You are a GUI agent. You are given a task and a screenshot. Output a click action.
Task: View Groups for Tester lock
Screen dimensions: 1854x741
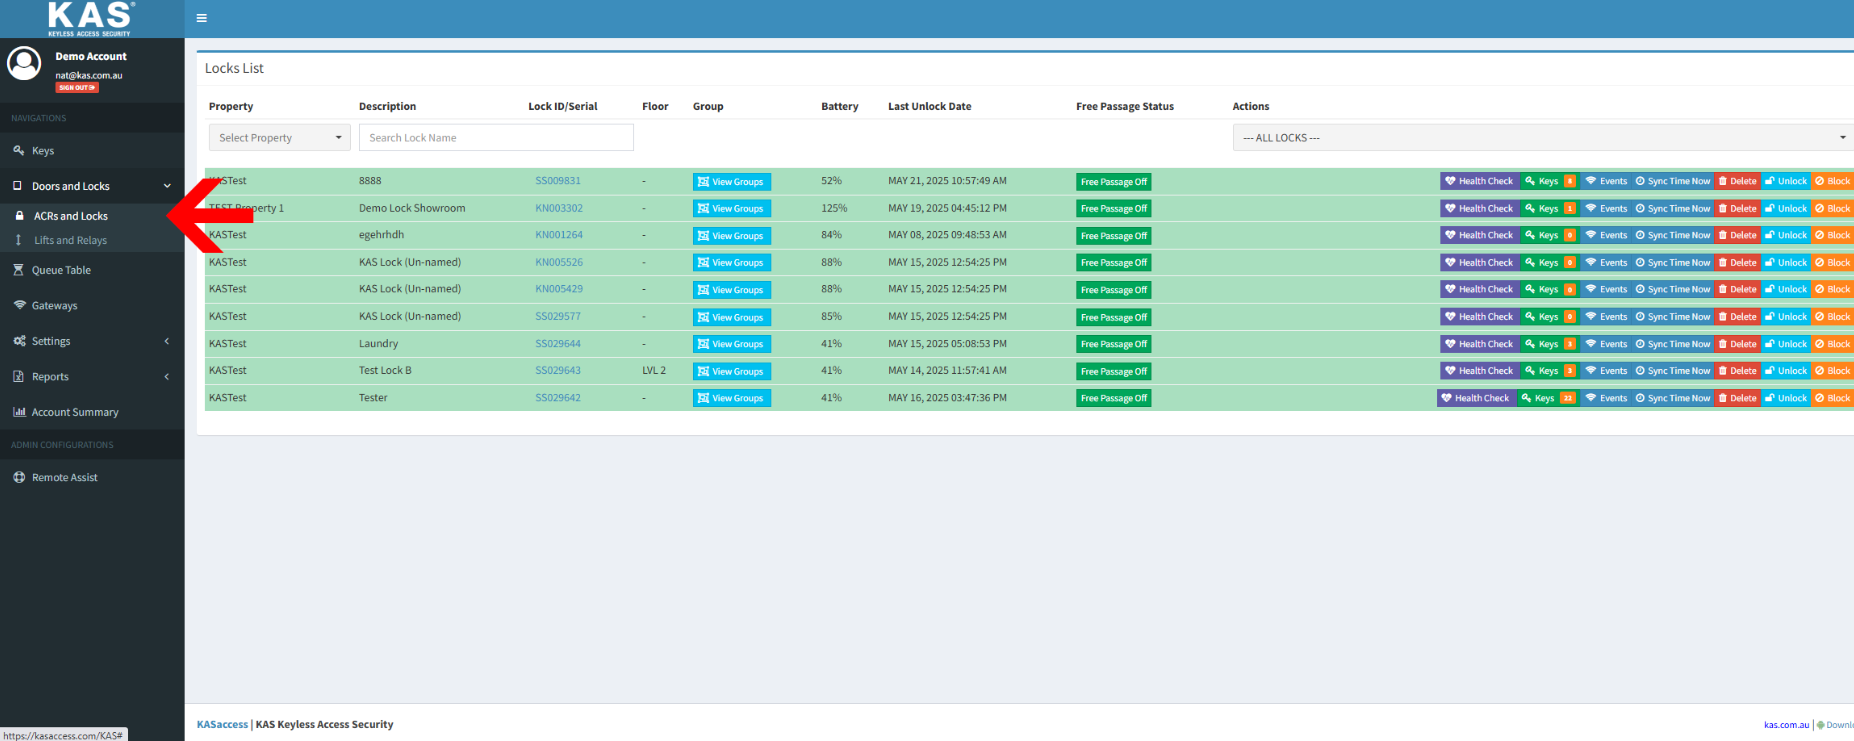732,398
